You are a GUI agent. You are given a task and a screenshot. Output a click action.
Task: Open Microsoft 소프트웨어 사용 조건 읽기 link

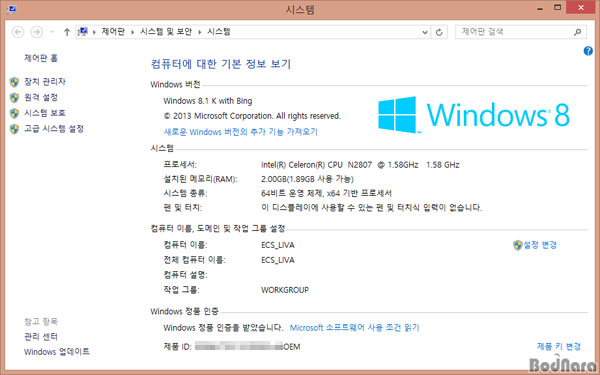[355, 328]
